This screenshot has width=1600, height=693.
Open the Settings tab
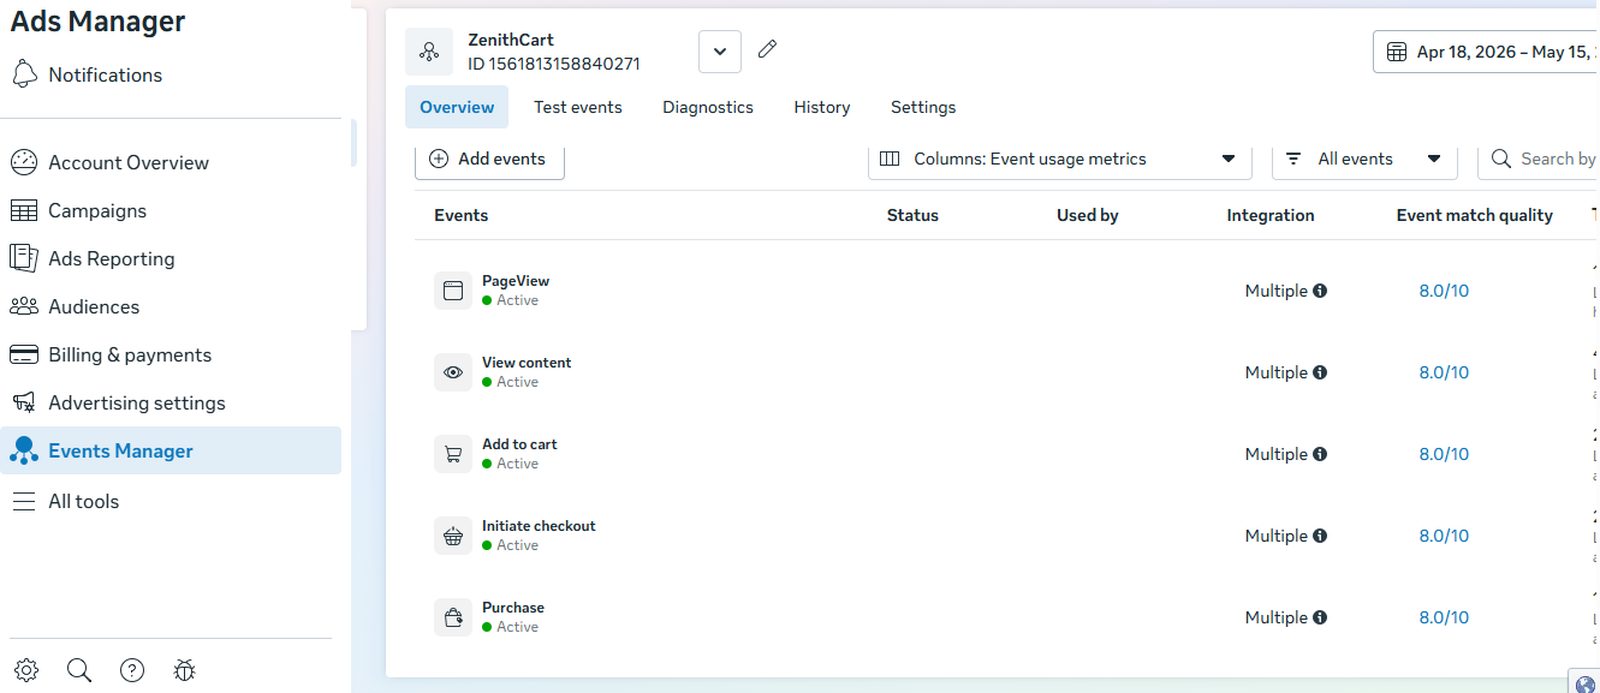pyautogui.click(x=923, y=107)
